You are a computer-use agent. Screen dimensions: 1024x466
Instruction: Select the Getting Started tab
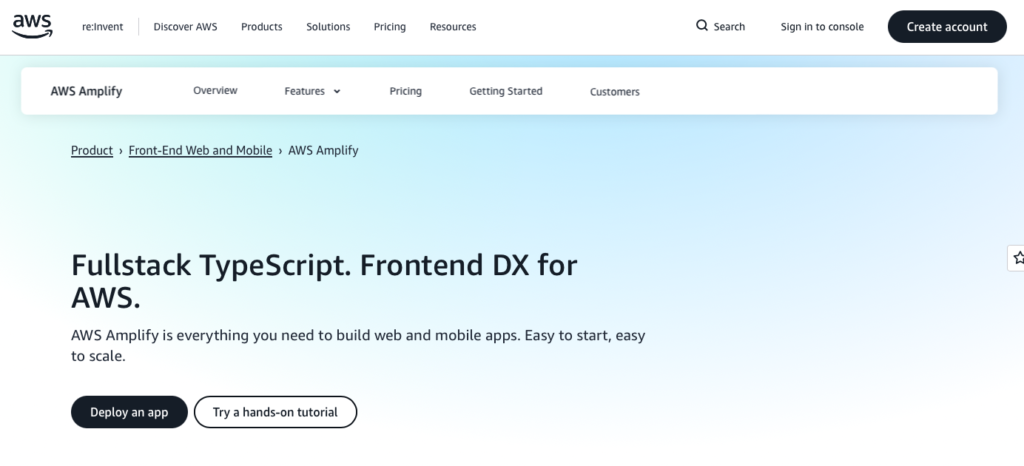505,91
